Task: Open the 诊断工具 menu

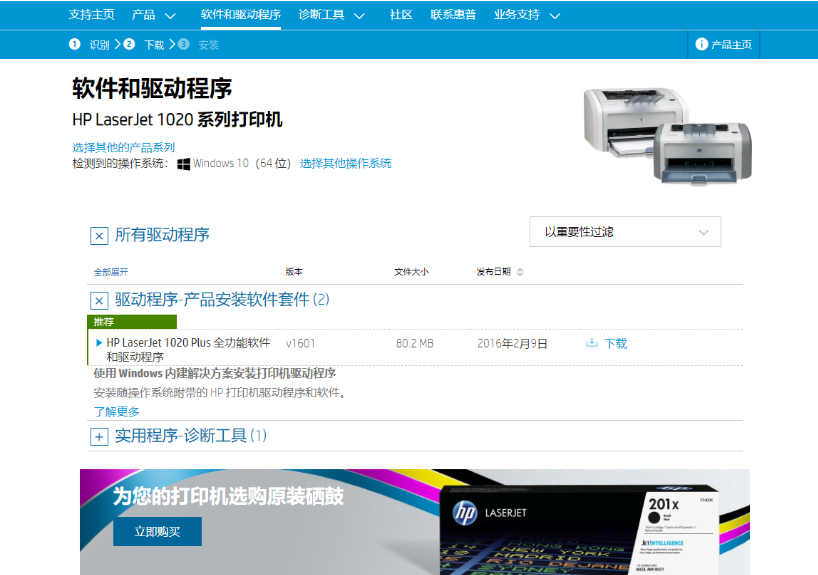Action: coord(331,15)
